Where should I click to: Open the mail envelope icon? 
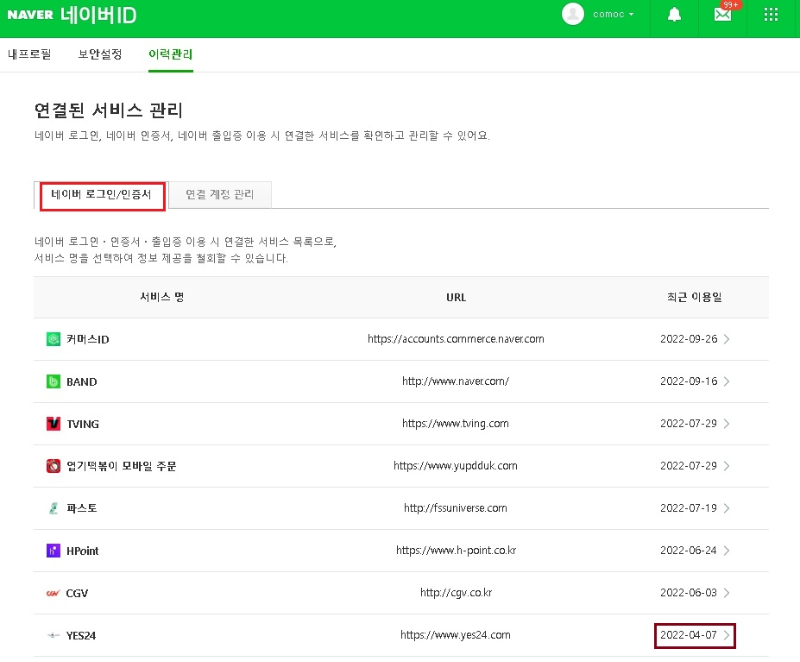click(x=722, y=14)
